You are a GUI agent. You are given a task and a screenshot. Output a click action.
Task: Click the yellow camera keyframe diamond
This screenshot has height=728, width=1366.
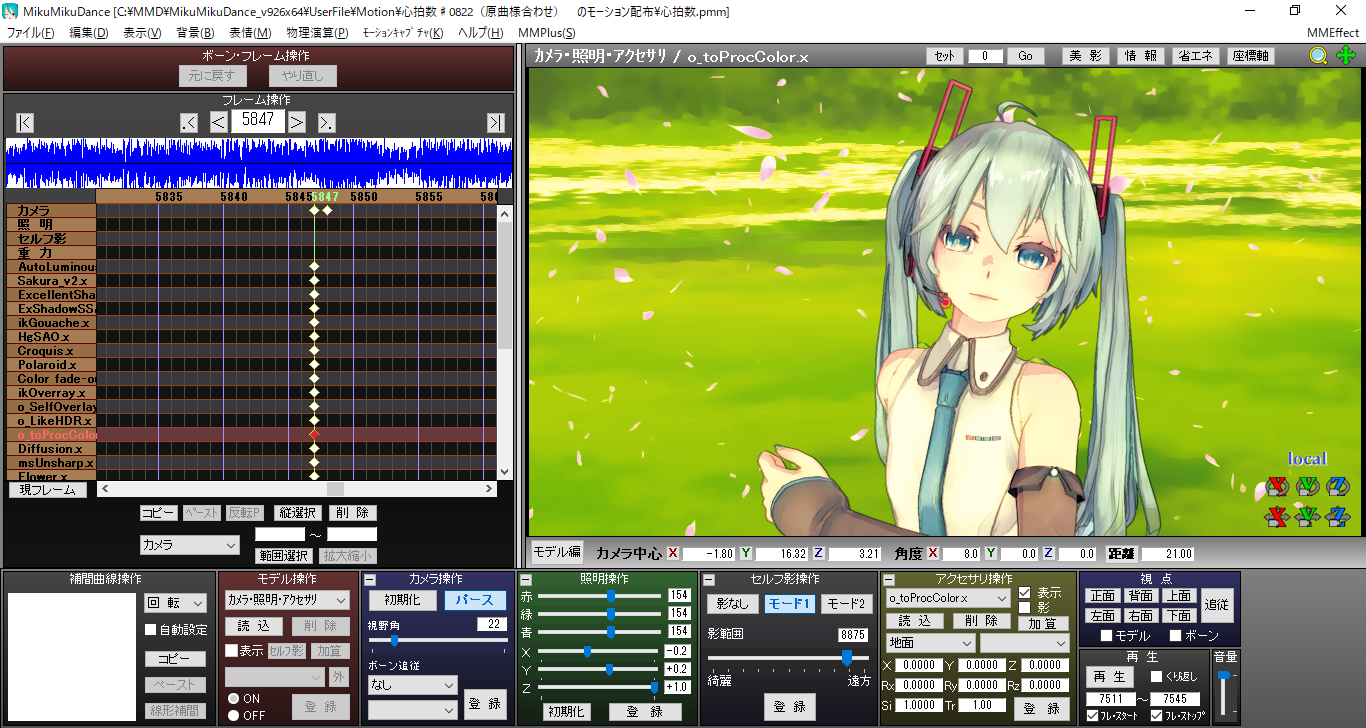point(327,211)
